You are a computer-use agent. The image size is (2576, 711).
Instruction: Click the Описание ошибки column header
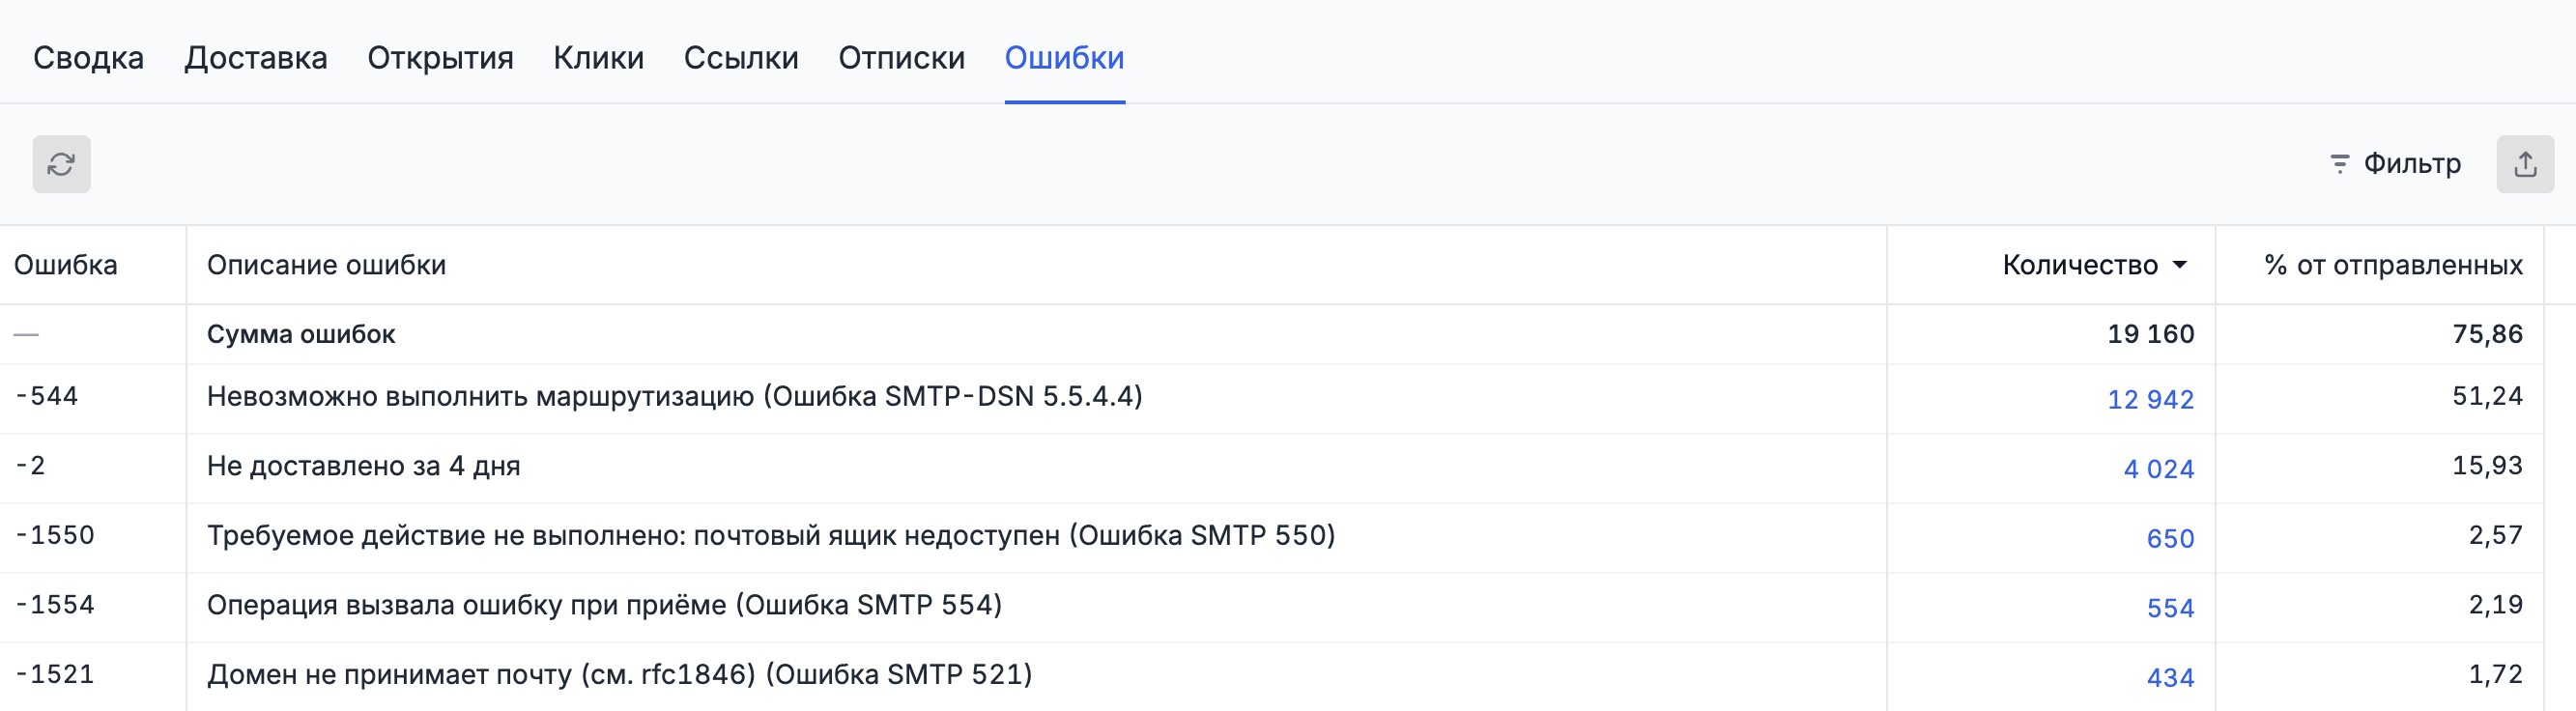(x=326, y=266)
